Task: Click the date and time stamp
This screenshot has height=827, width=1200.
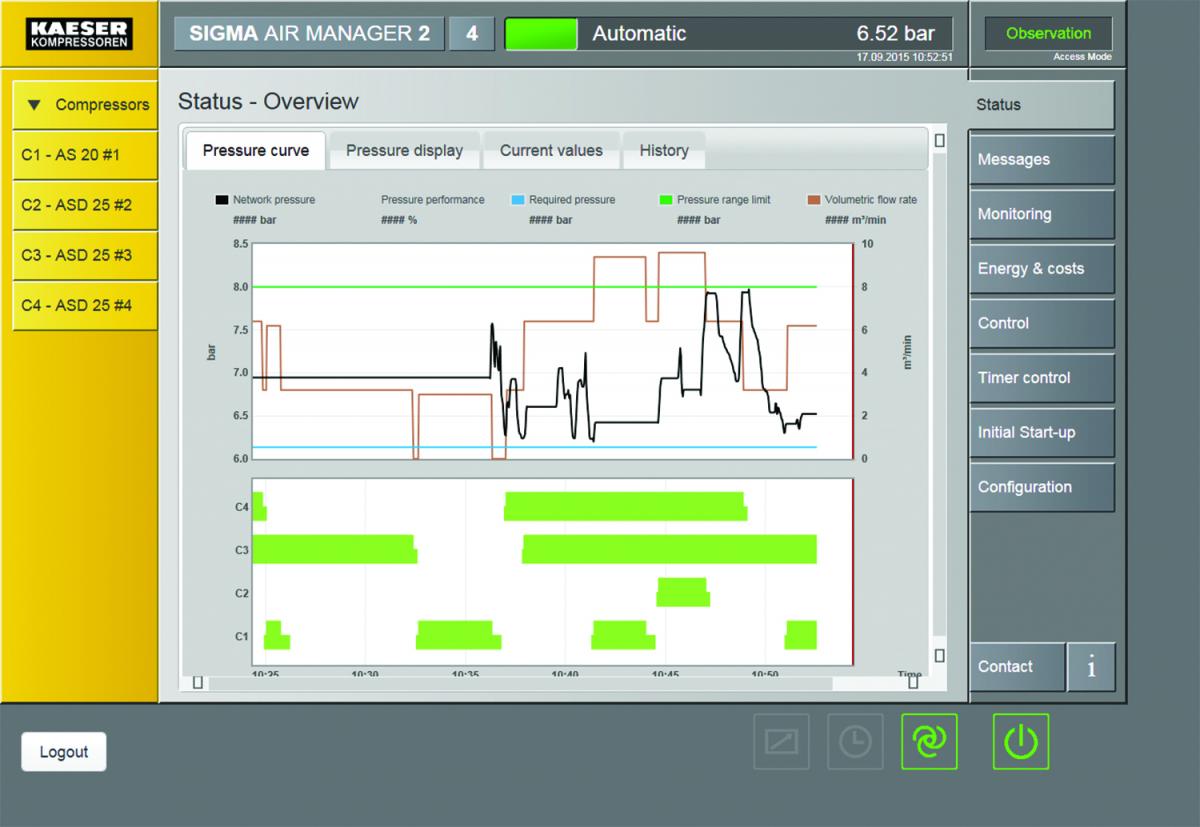Action: click(x=905, y=58)
